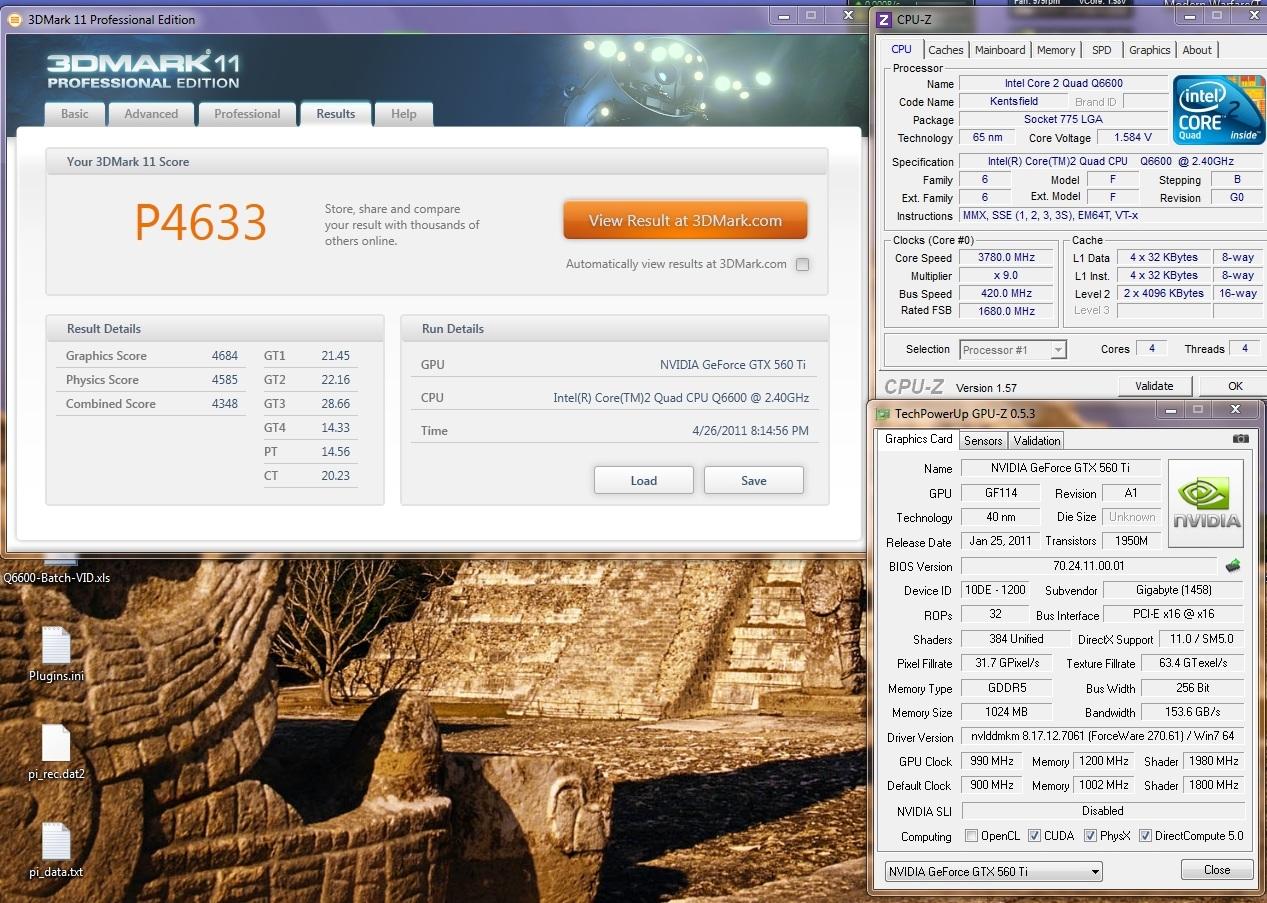Enable automatically view results at 3DMark.com
This screenshot has height=903, width=1267.
[x=802, y=265]
